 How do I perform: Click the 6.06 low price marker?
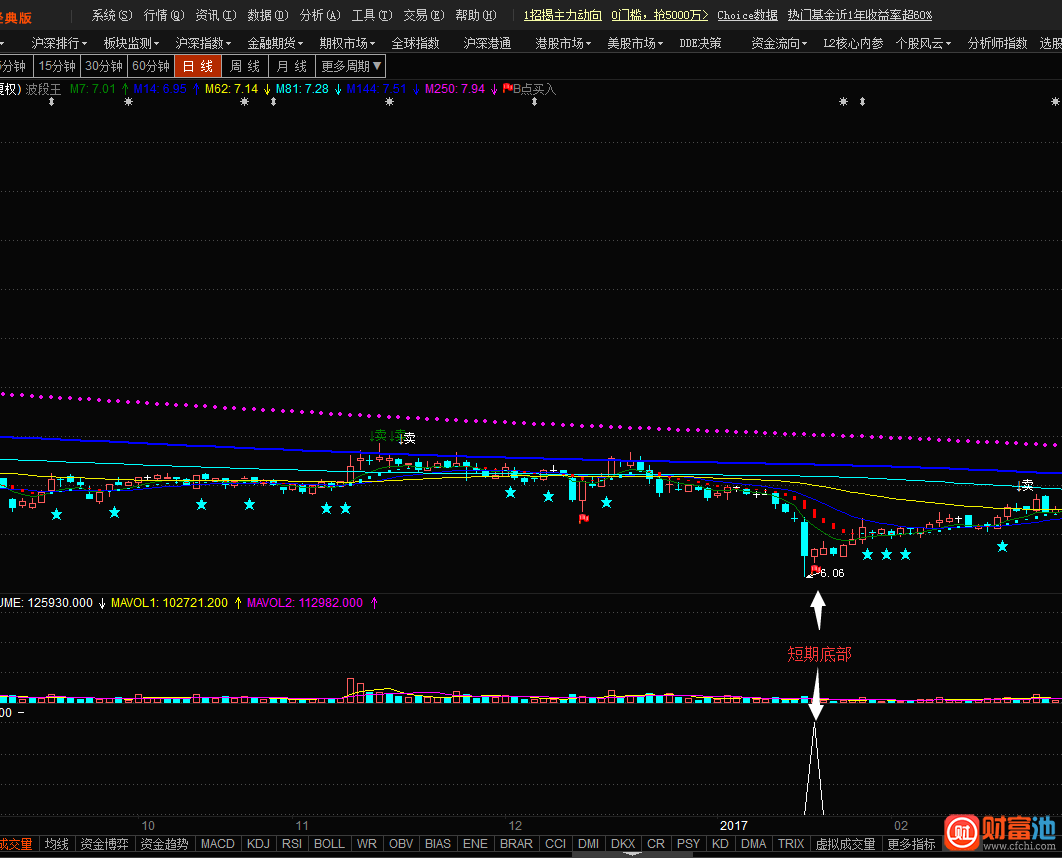pos(831,573)
